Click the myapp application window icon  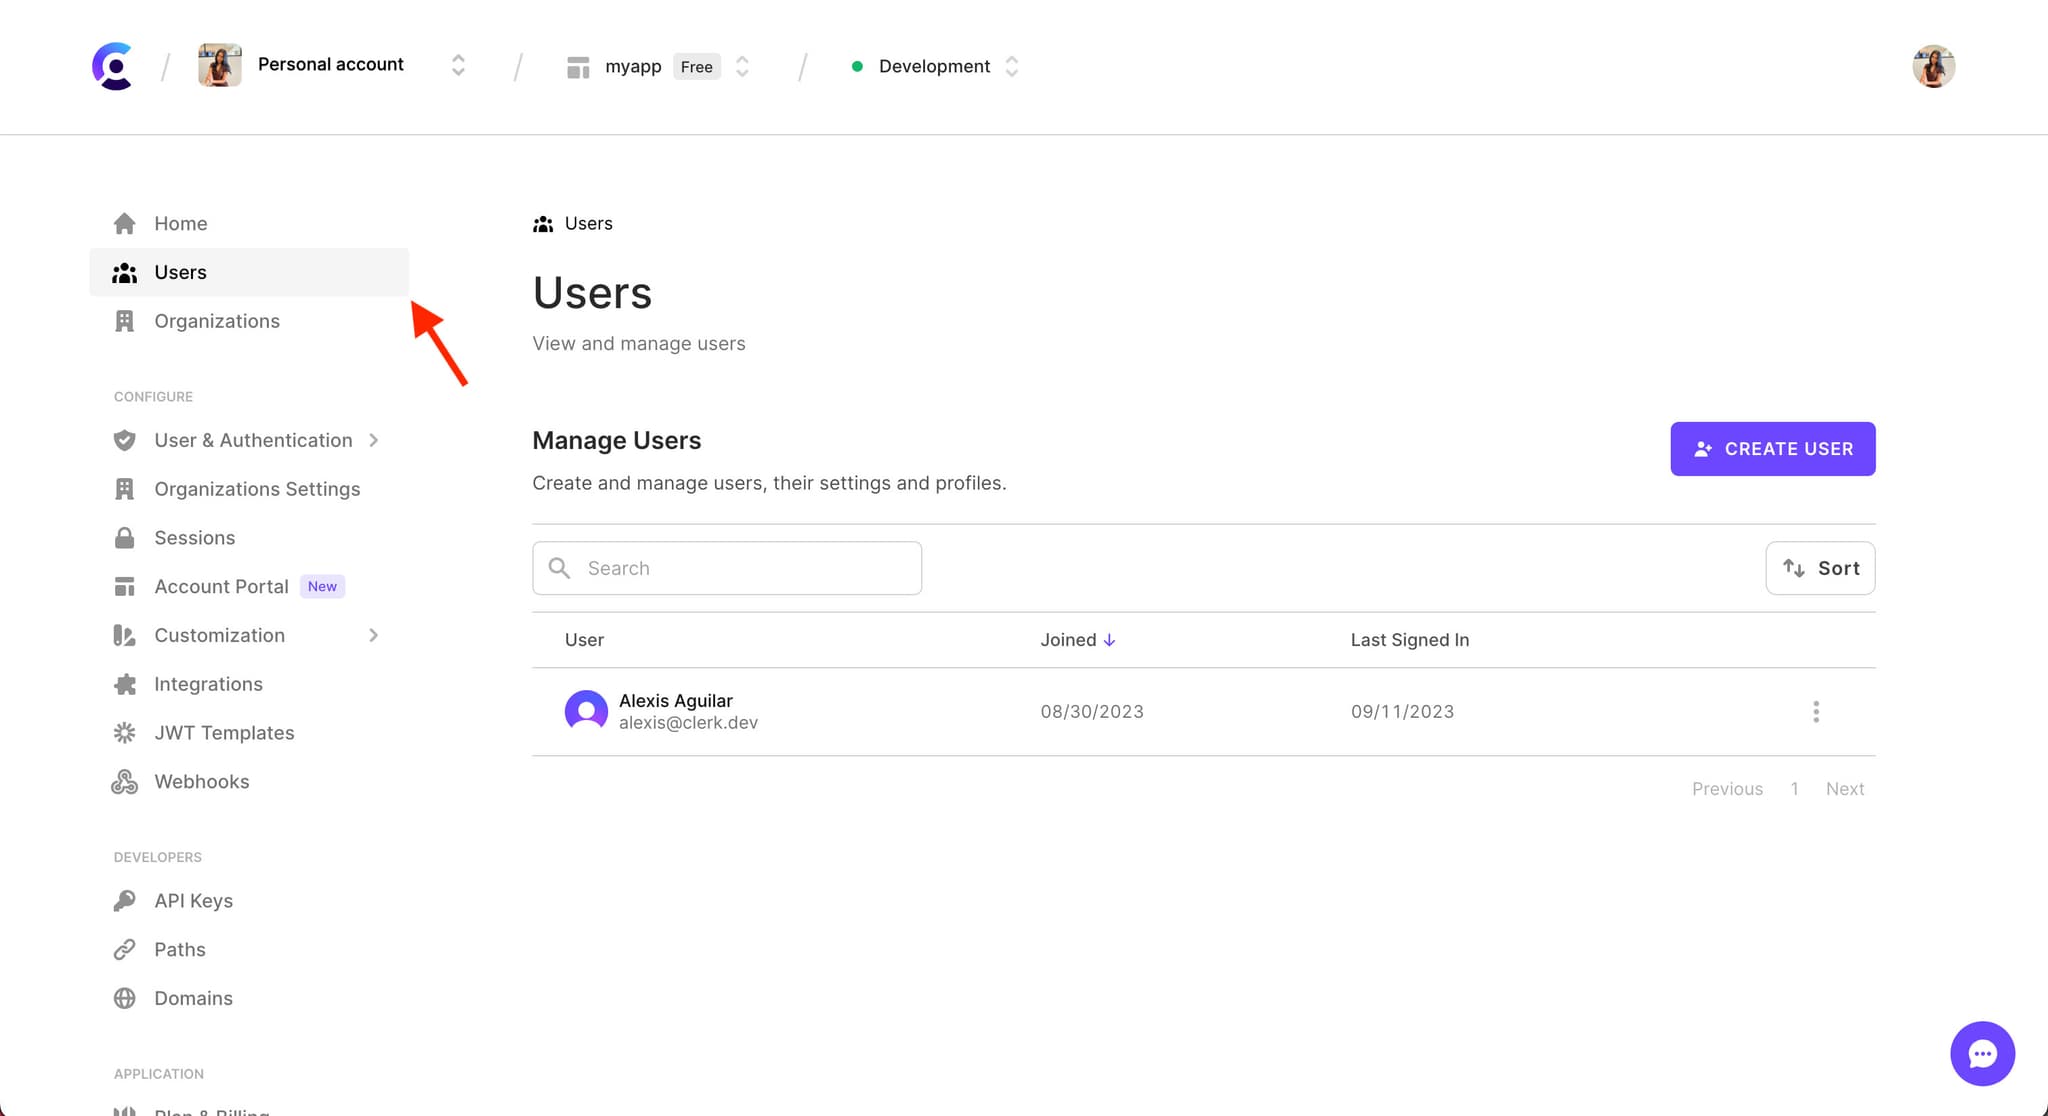577,67
